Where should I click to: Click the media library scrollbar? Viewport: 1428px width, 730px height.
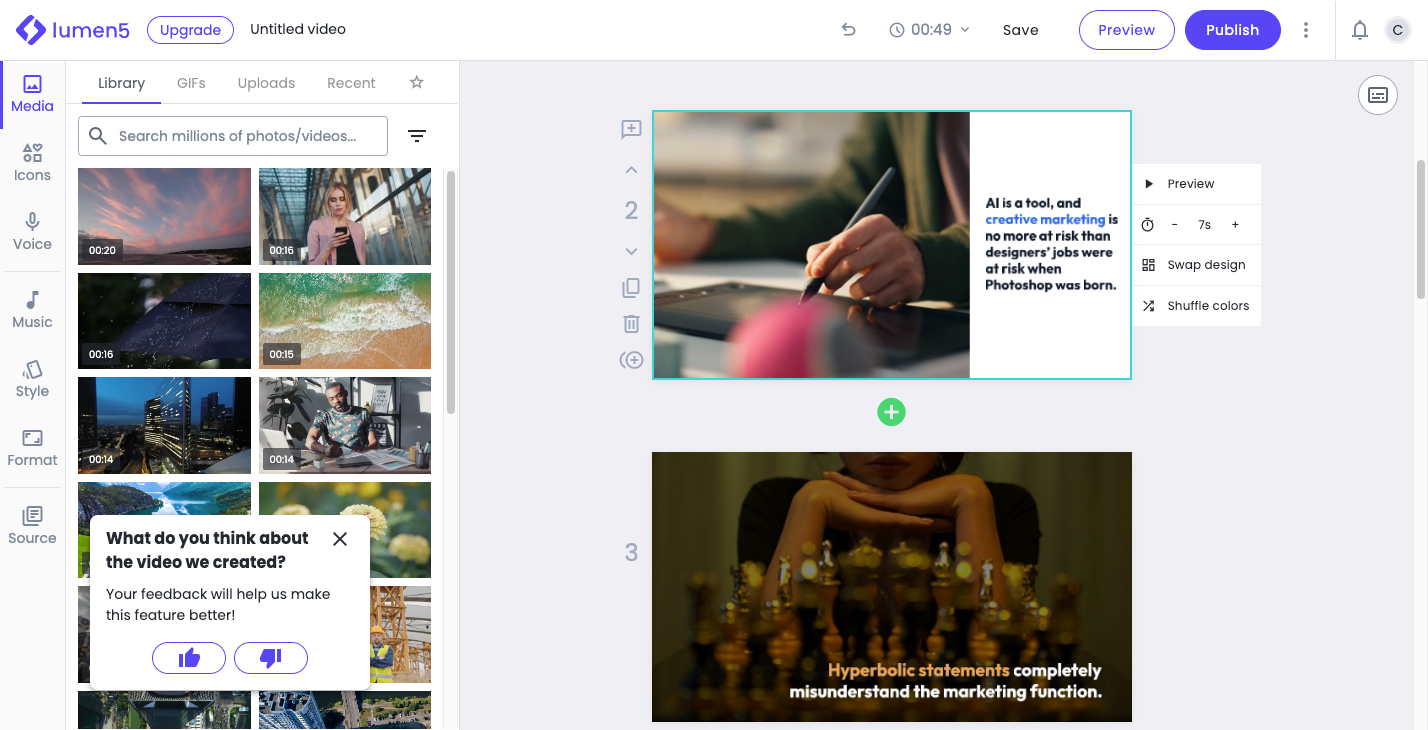coord(451,292)
